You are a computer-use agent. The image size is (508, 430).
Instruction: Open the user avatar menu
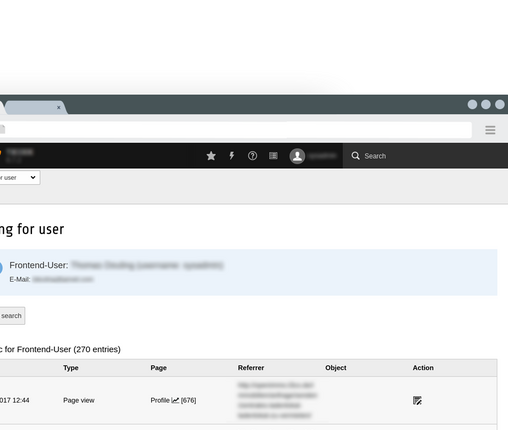click(x=297, y=156)
